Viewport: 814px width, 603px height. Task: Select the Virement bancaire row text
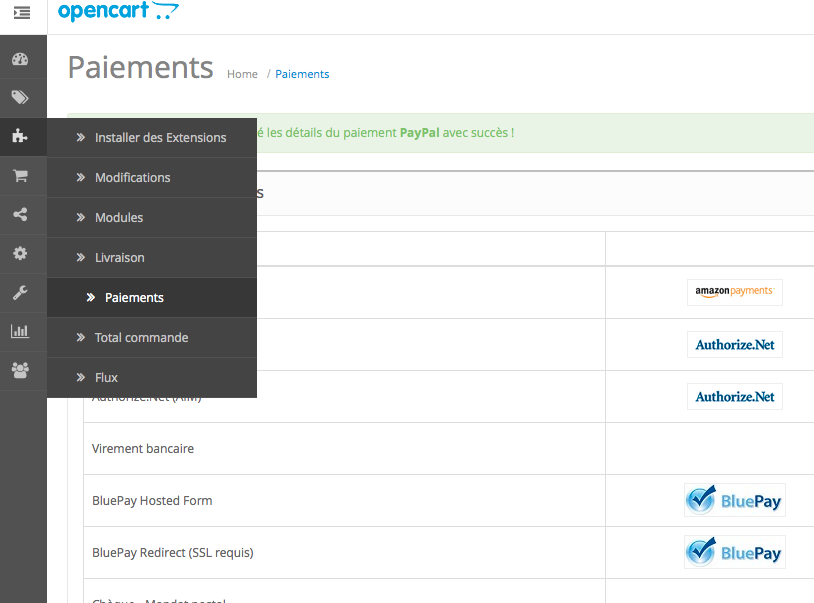(143, 448)
